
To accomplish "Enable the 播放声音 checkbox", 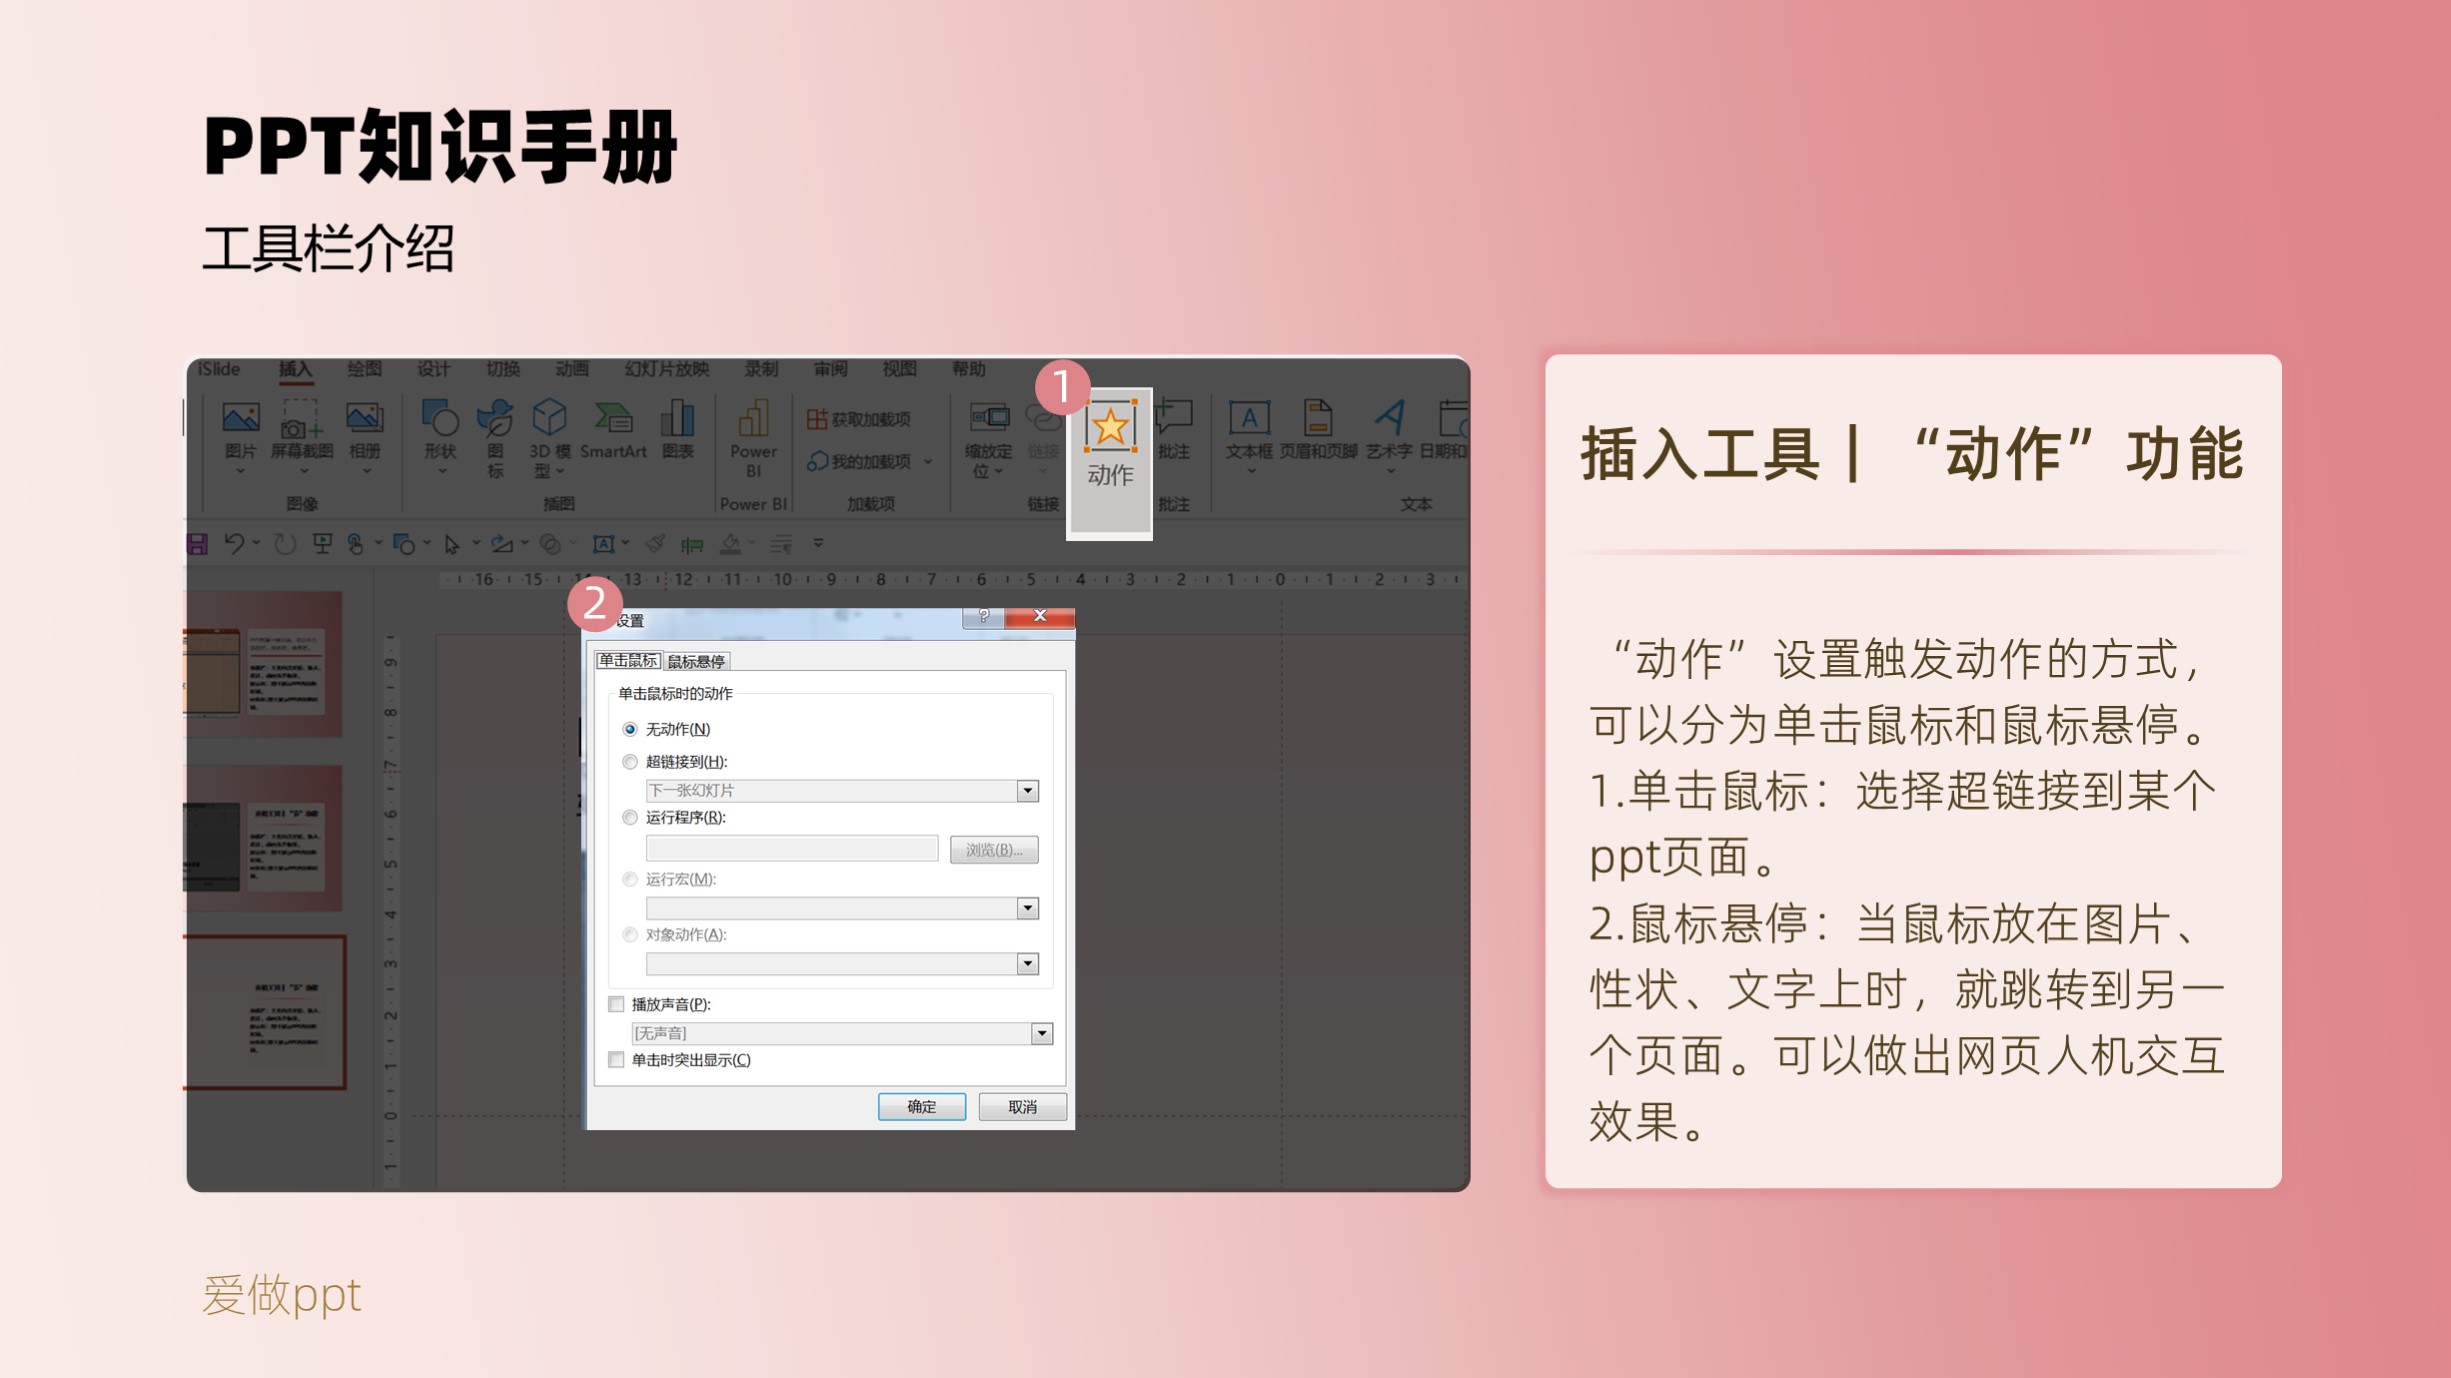I will pyautogui.click(x=616, y=1004).
